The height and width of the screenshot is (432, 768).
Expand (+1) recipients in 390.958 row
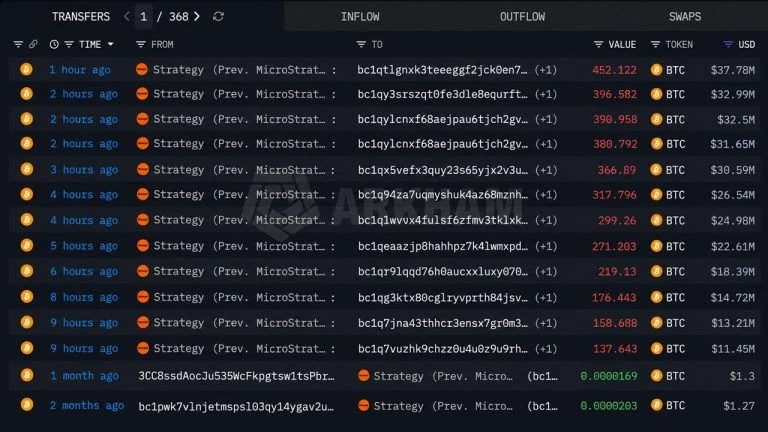tap(546, 120)
